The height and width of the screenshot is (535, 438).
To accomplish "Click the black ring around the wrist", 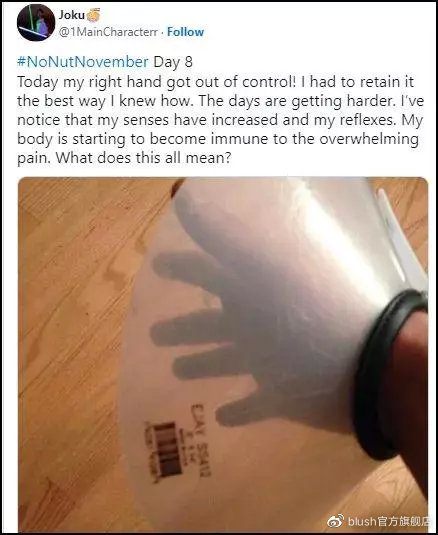I will (x=389, y=374).
